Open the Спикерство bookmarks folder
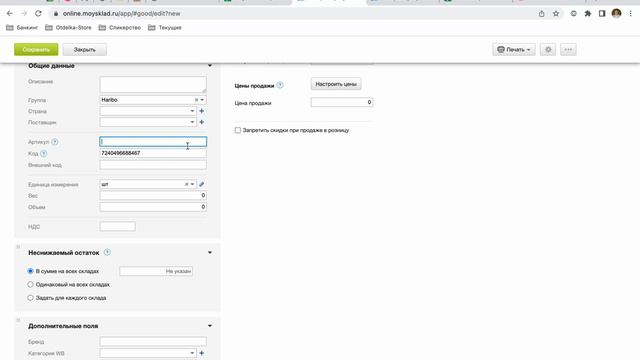 point(120,27)
